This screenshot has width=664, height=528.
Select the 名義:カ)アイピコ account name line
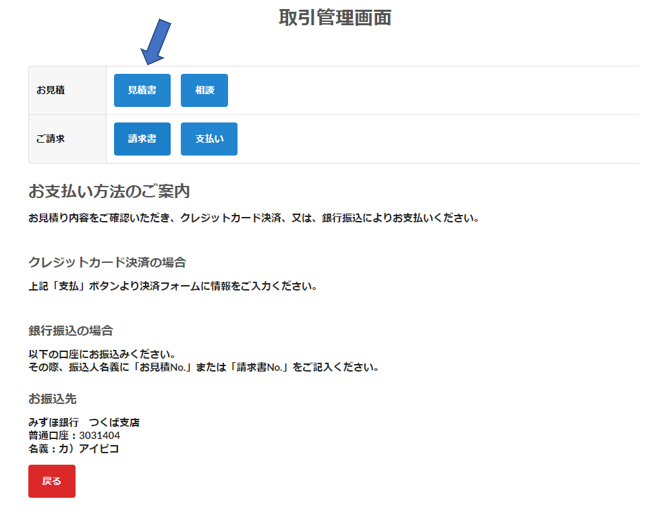click(x=74, y=448)
